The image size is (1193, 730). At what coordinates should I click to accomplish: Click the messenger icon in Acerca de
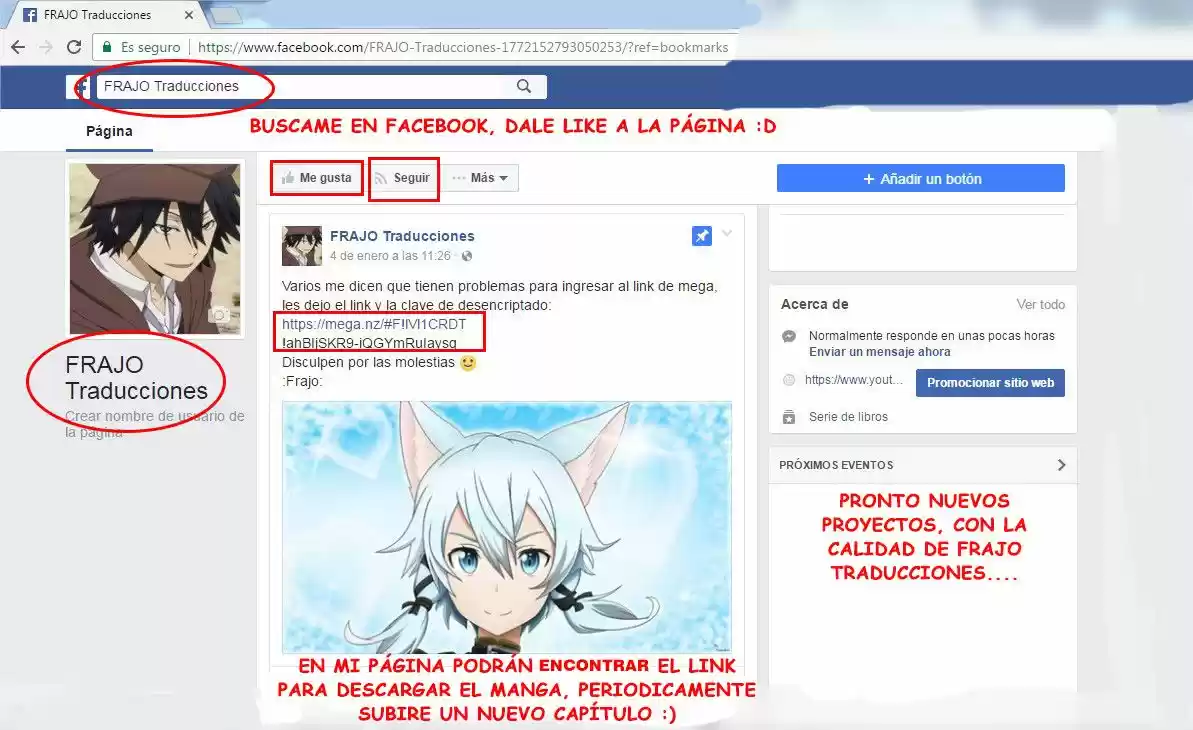pos(789,336)
